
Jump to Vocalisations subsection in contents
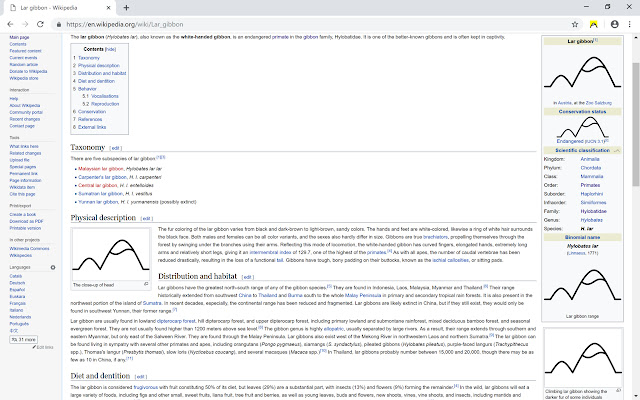(105, 96)
